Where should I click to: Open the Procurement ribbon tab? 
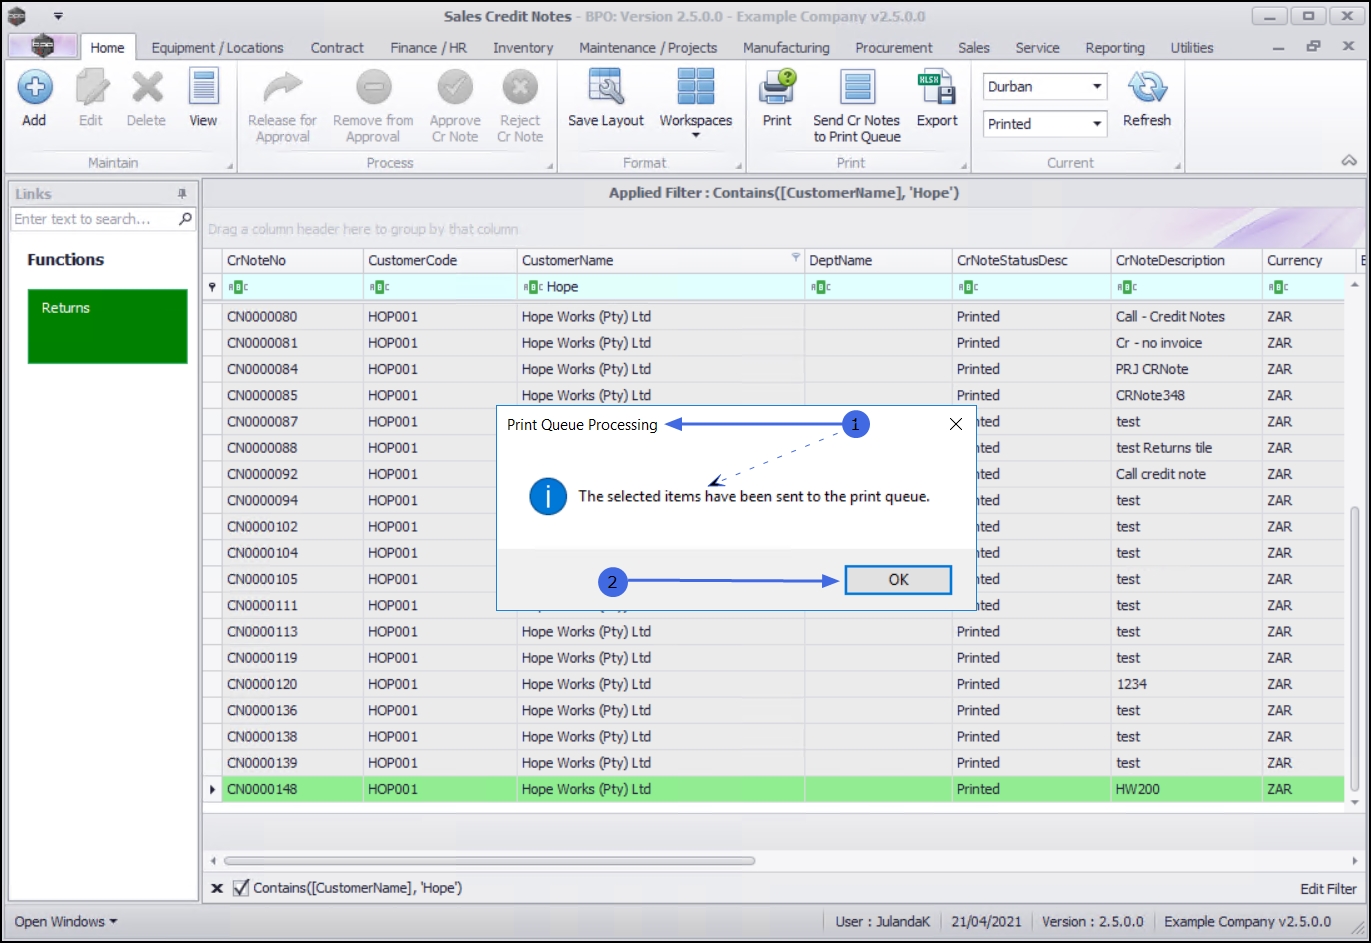pyautogui.click(x=893, y=48)
